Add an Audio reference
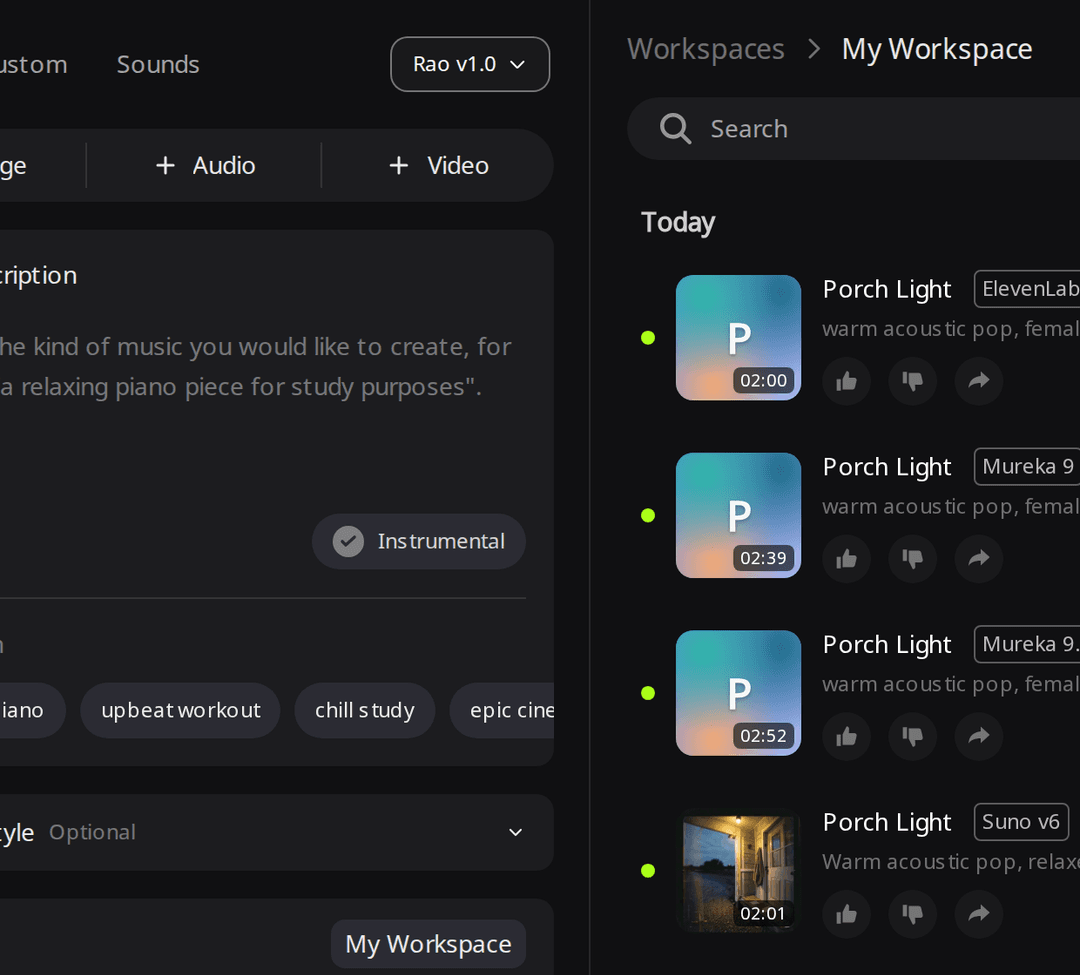 click(x=205, y=165)
